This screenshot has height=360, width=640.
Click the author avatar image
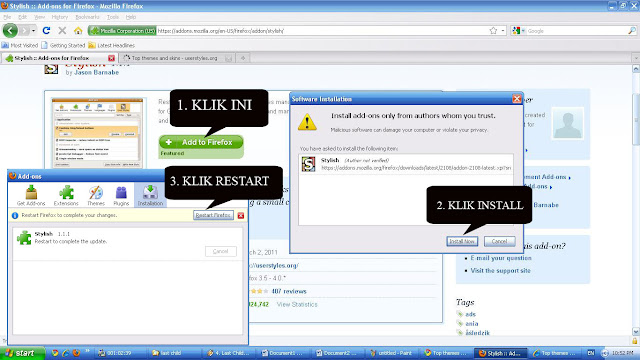point(568,123)
